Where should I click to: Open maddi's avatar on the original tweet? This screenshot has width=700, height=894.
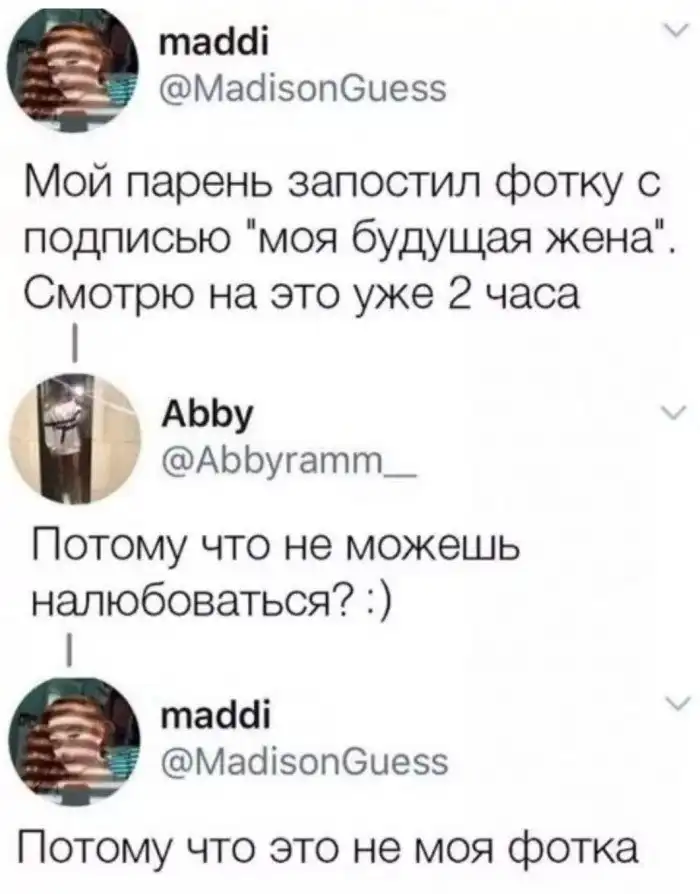(73, 66)
